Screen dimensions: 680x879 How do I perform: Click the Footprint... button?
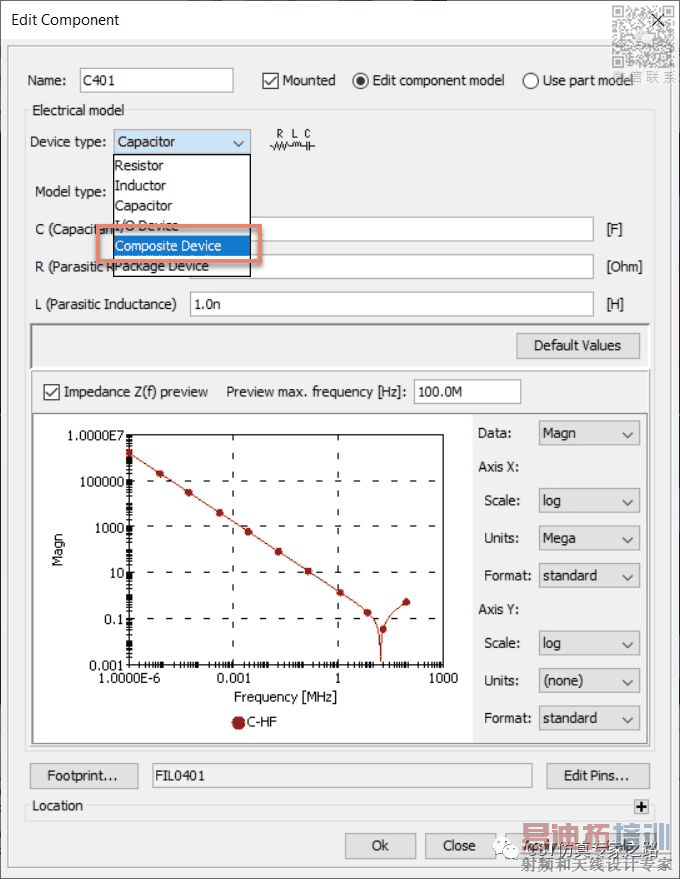[84, 776]
